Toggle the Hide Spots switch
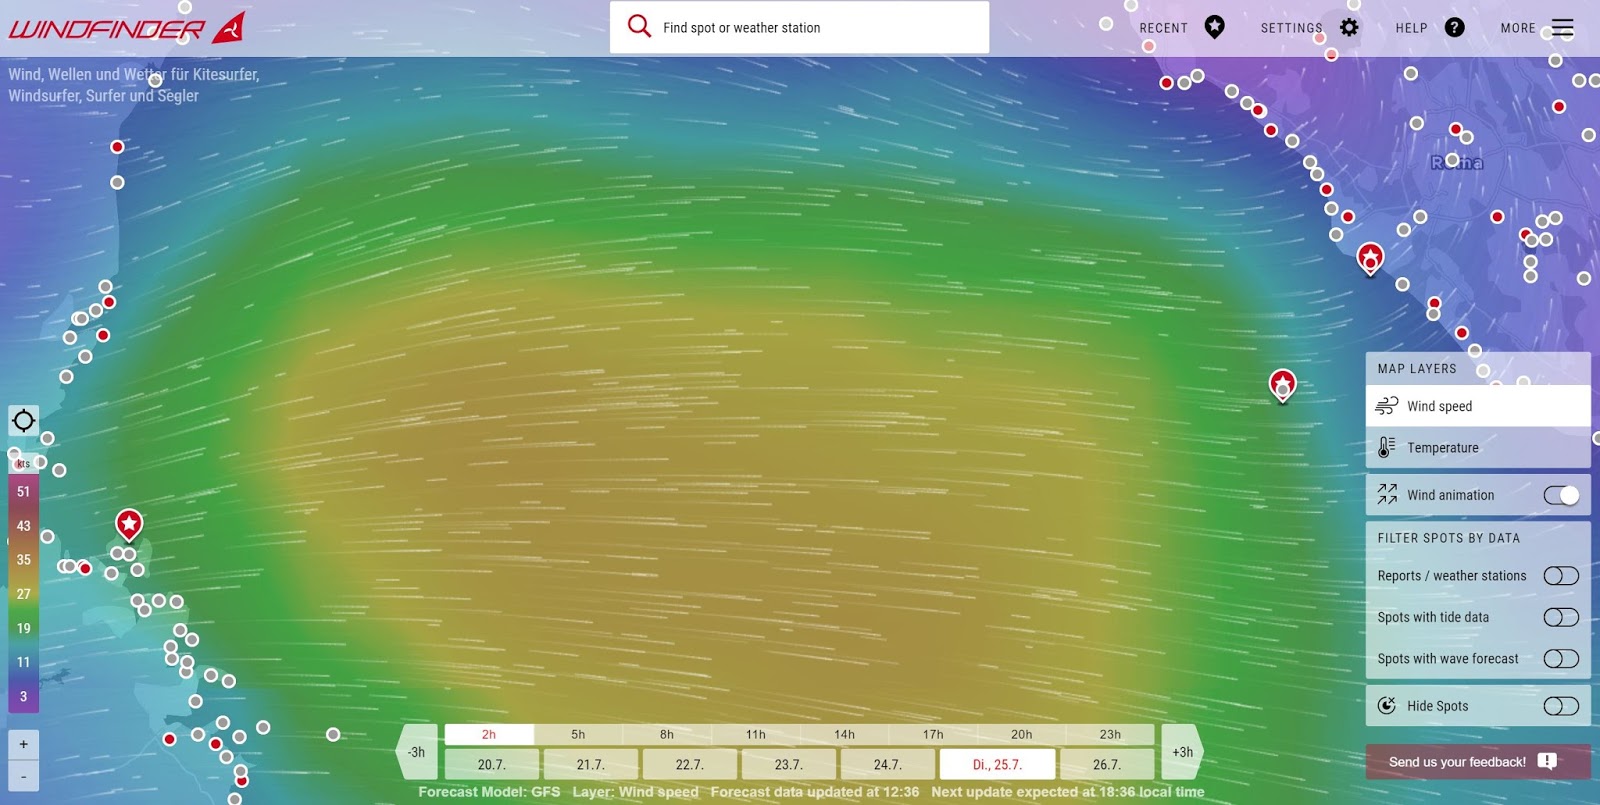Viewport: 1600px width, 805px height. (x=1561, y=706)
